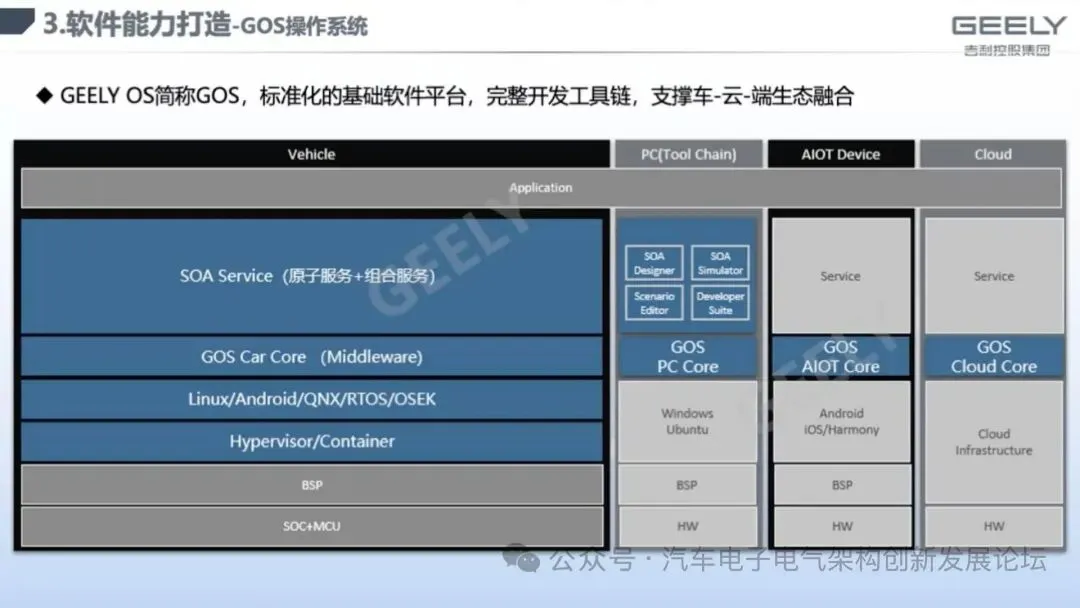Screen dimensions: 1080x608
Task: Click the 'GOS PC Core' block
Action: pos(687,357)
